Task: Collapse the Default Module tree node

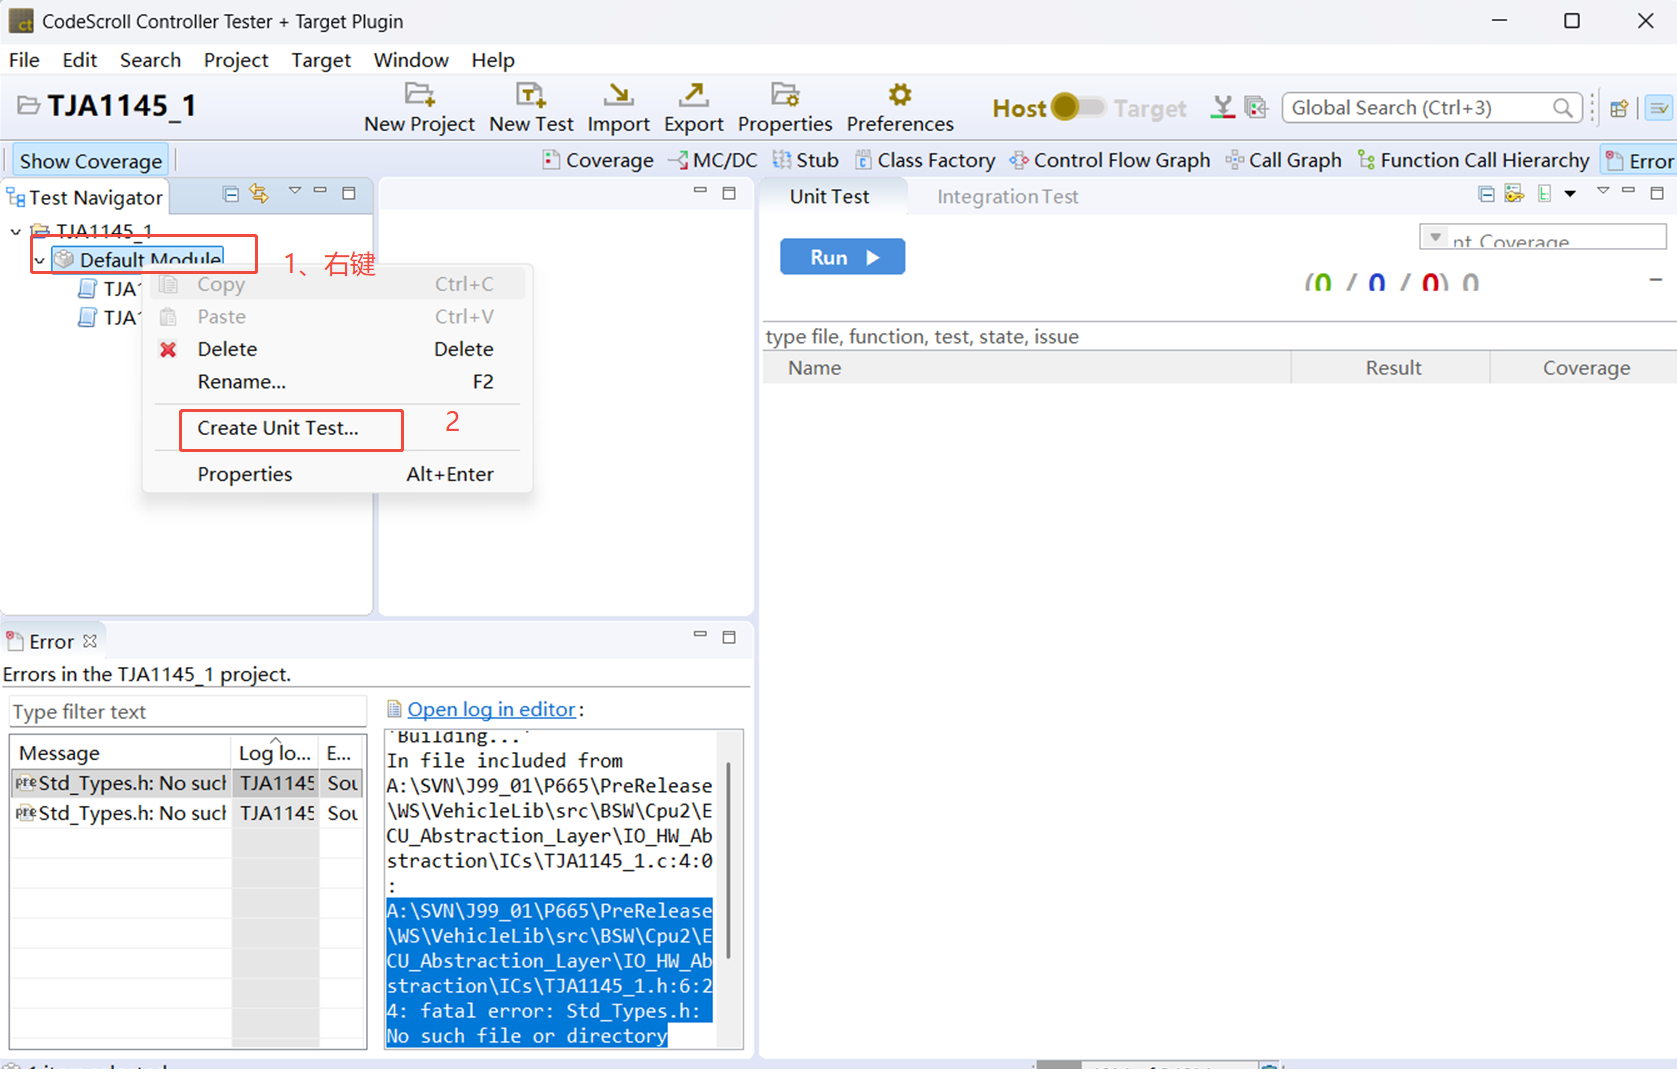Action: pyautogui.click(x=39, y=260)
